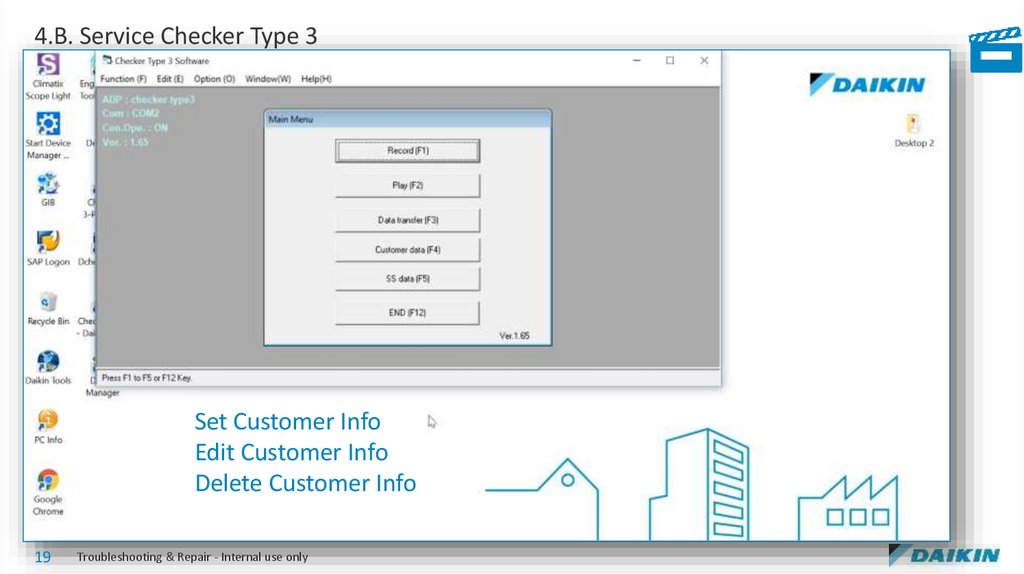Viewport: 1024px width, 574px height.
Task: Open the Help(H) menu
Action: [316, 79]
